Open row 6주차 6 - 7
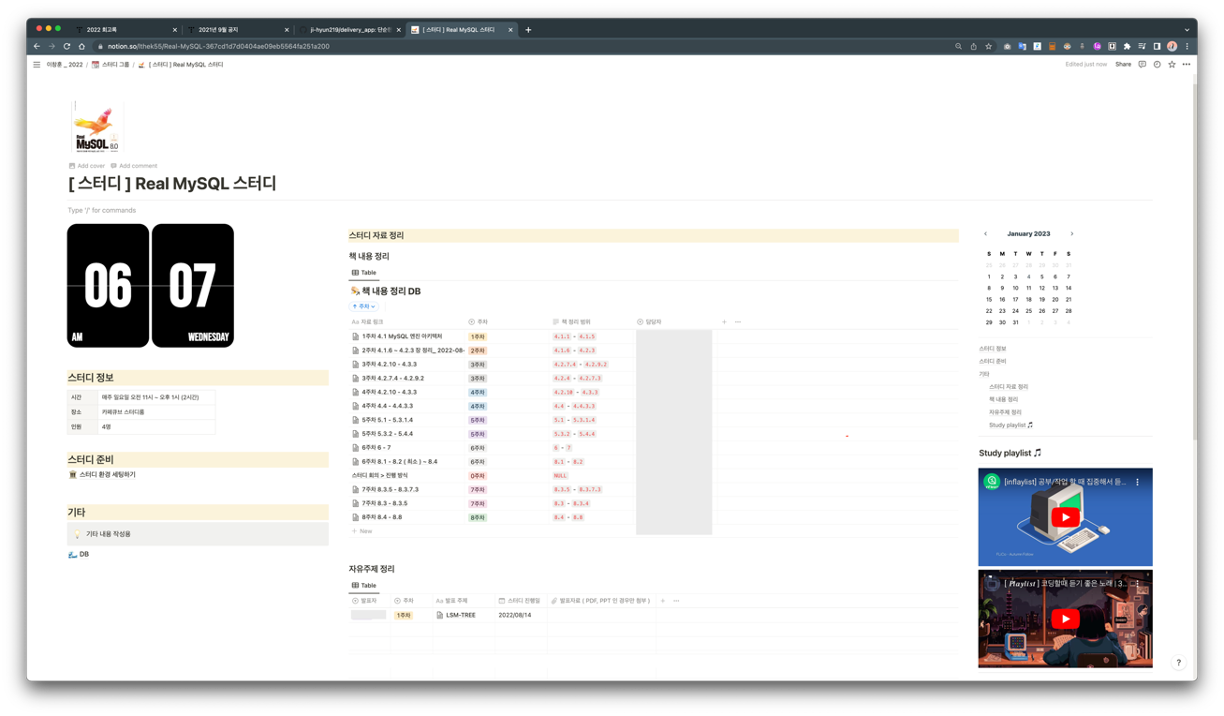 click(376, 448)
